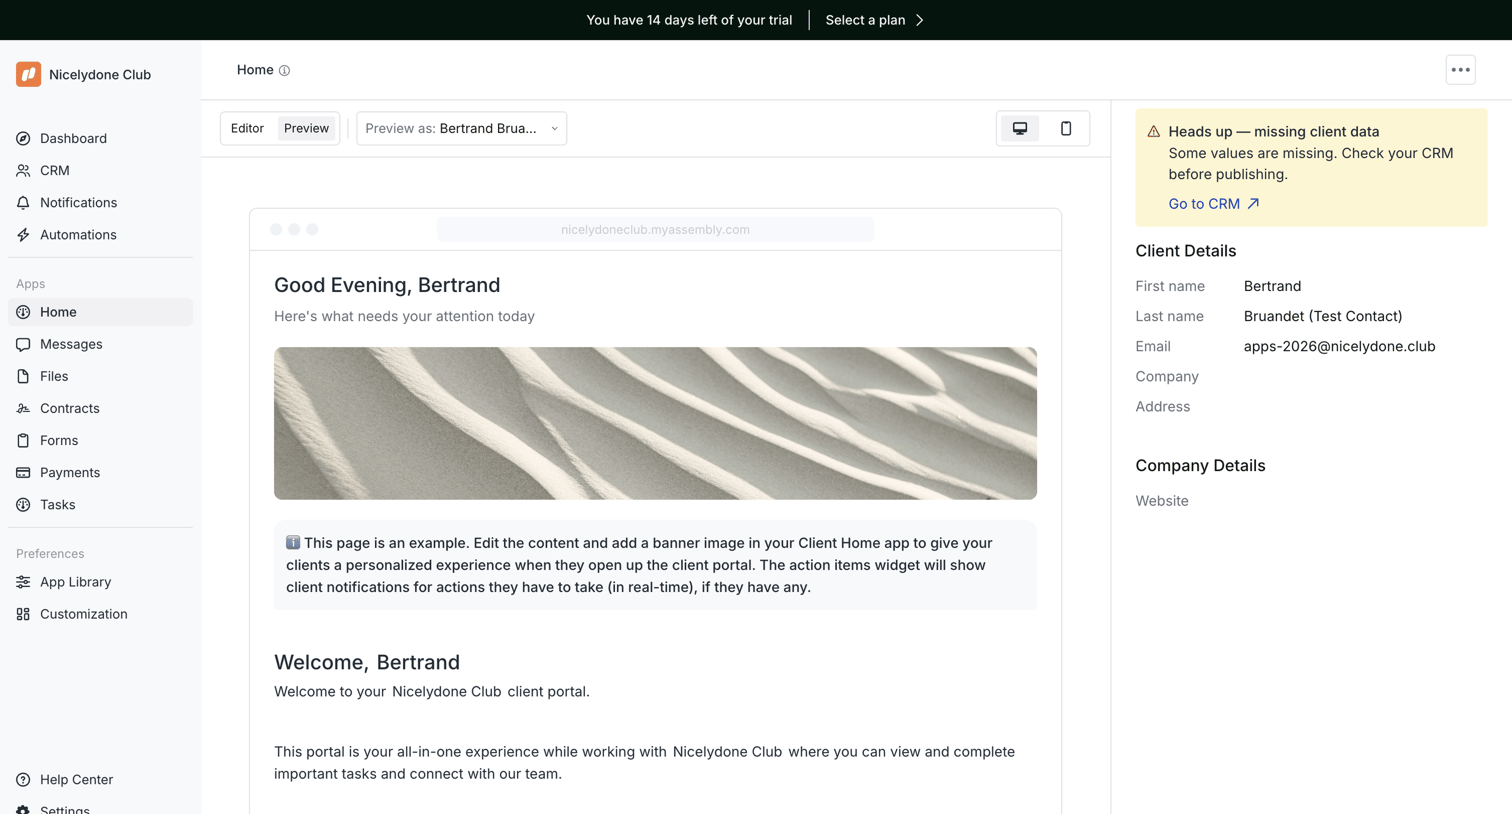Switch to the Editor tab
This screenshot has width=1512, height=814.
[247, 128]
